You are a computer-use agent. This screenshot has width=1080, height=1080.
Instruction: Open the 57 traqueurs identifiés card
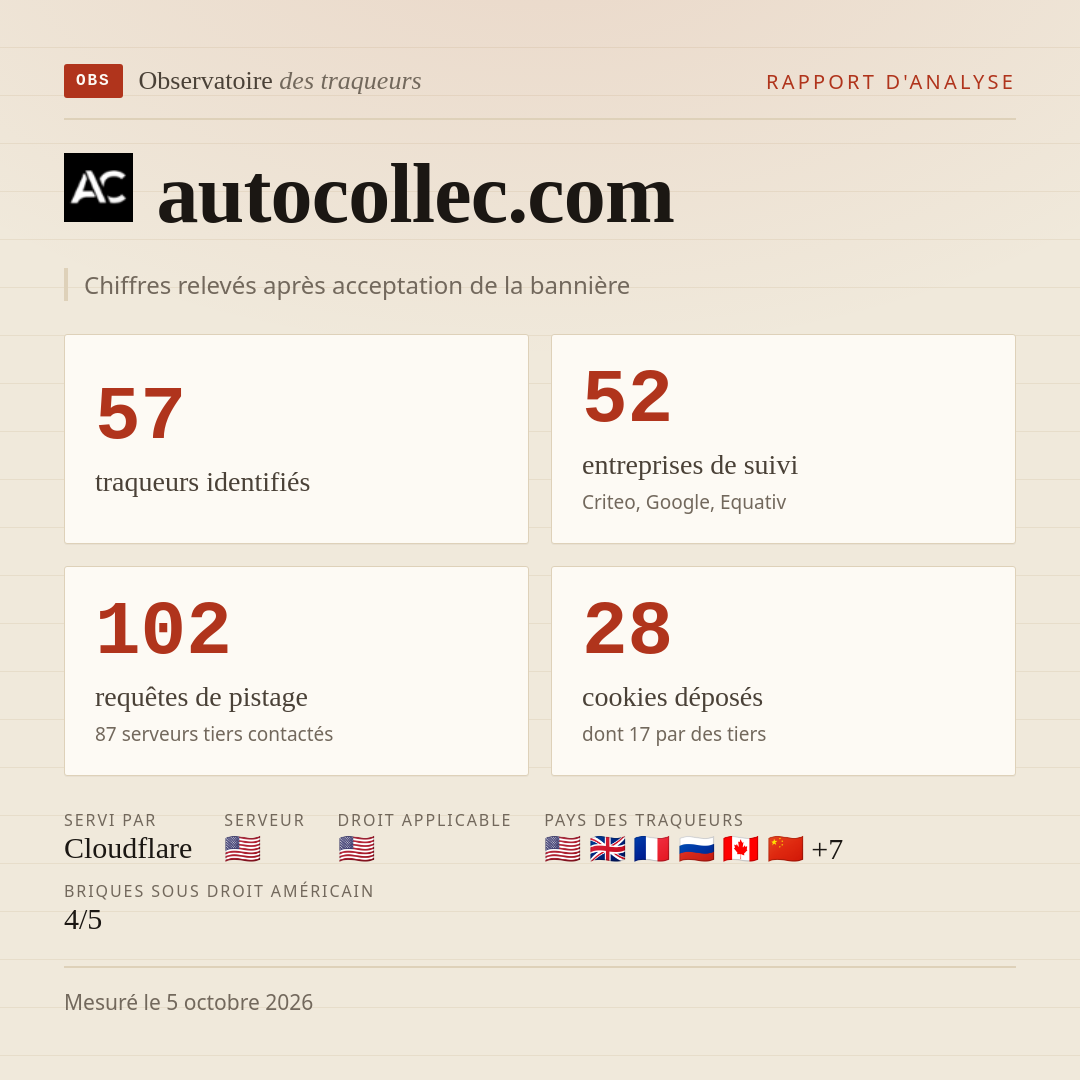(x=296, y=439)
